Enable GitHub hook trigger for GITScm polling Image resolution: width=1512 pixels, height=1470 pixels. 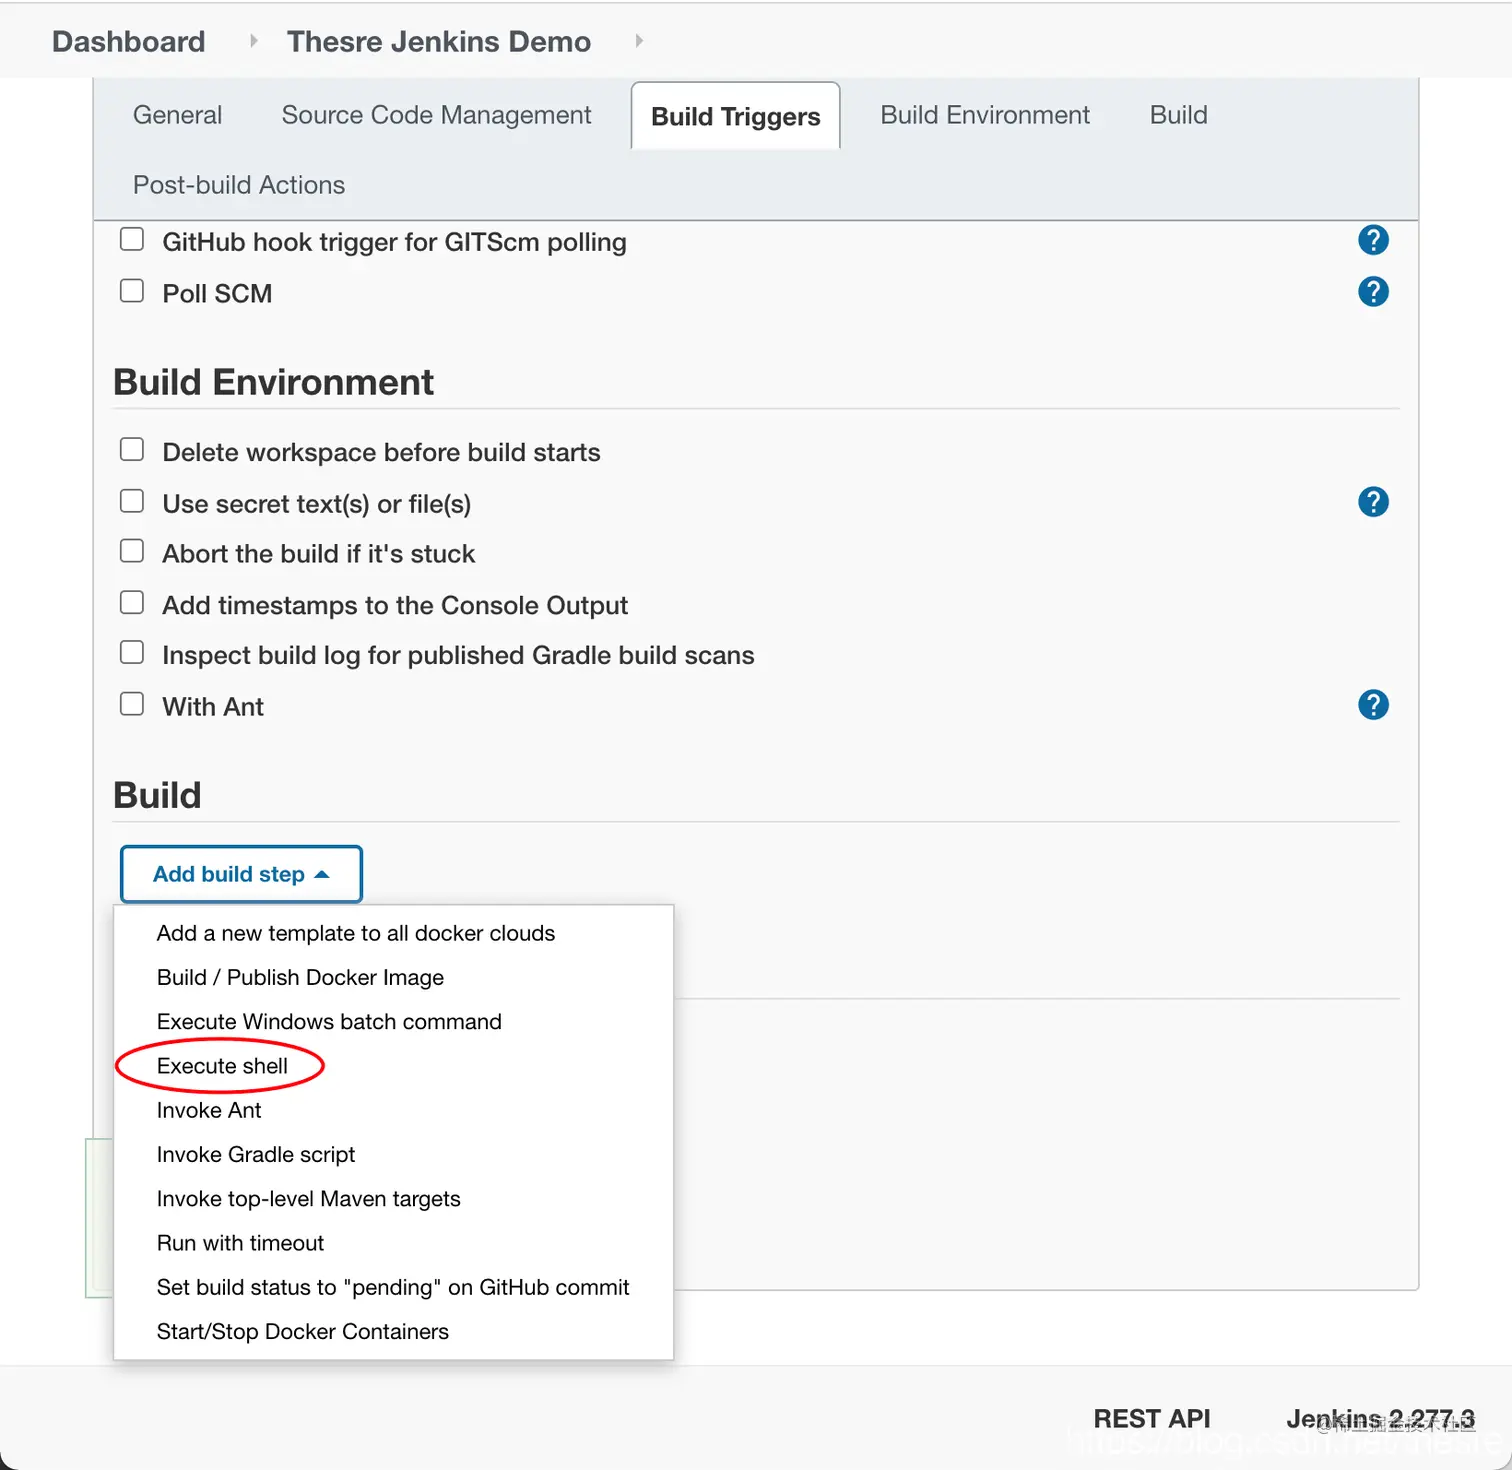(132, 240)
